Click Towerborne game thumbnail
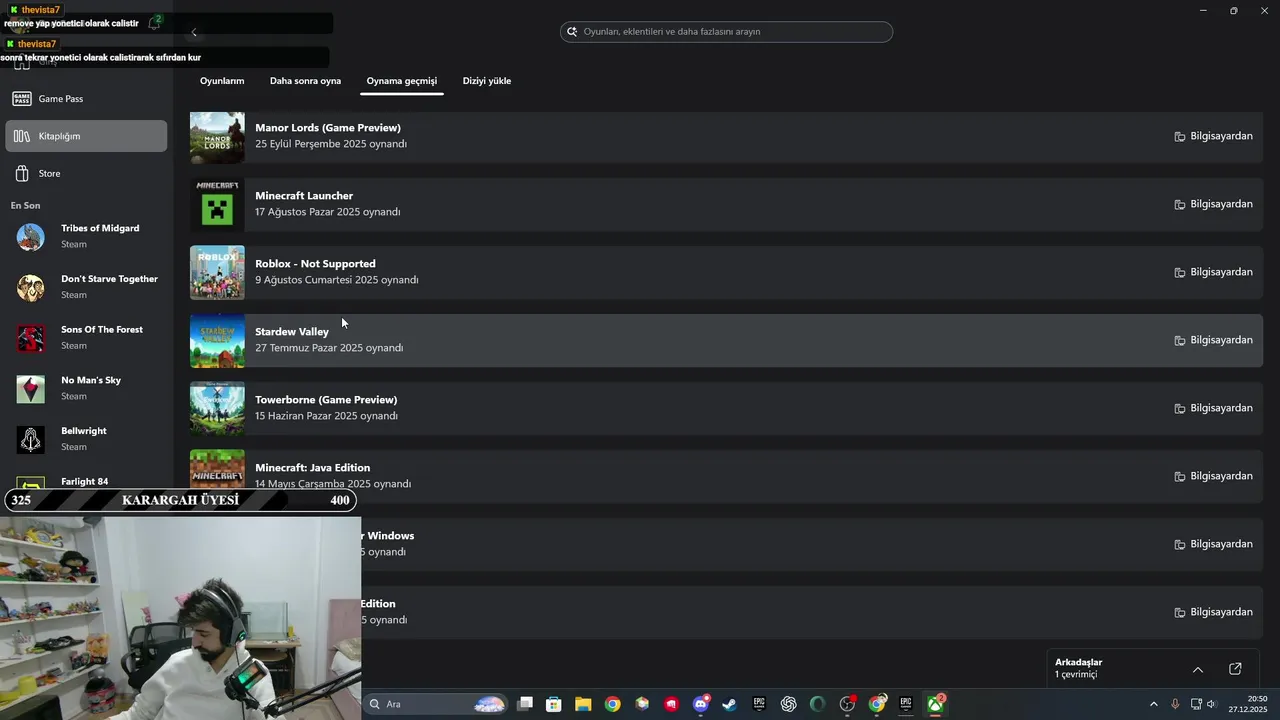The image size is (1280, 720). (217, 408)
